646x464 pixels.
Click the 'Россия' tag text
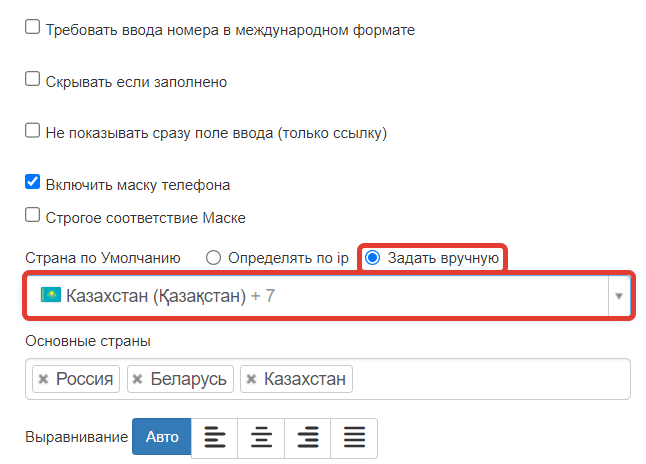click(x=84, y=379)
